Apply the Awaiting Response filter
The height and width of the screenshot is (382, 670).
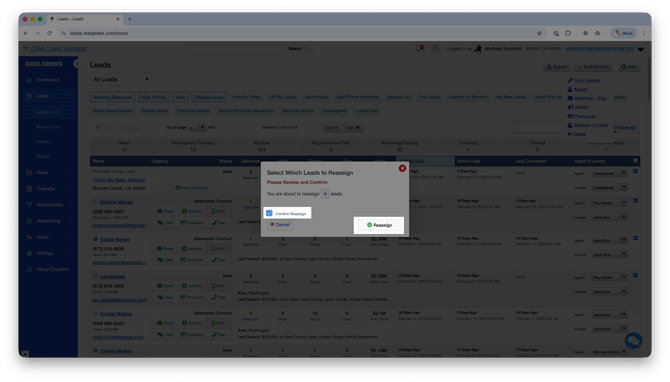point(112,97)
